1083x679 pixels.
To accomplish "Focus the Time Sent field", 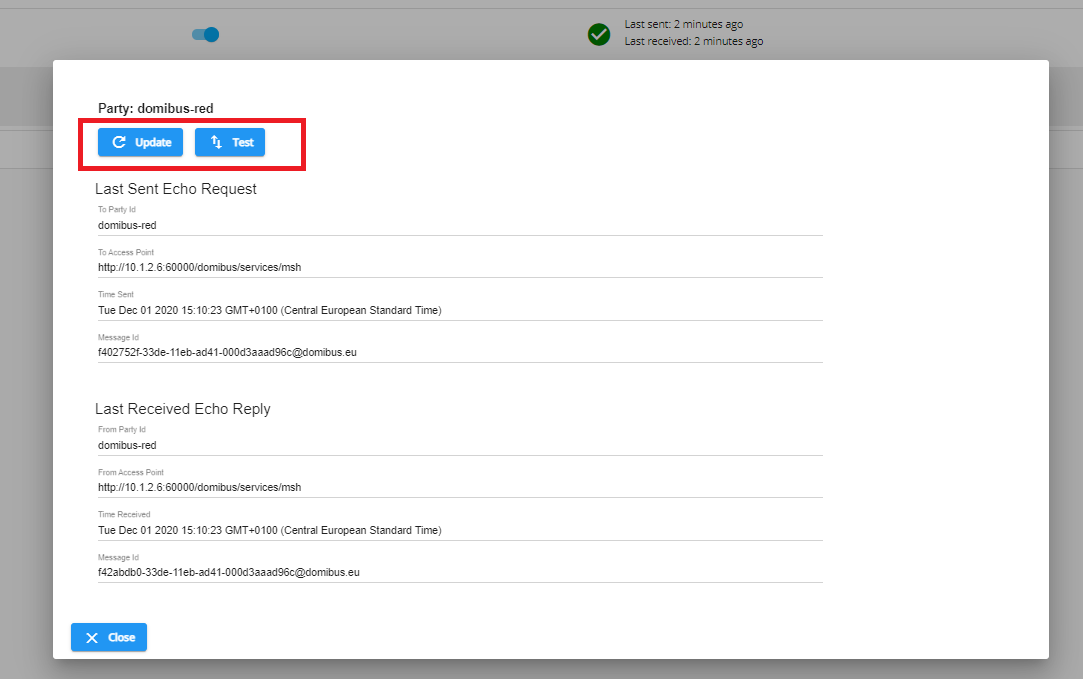I will point(459,310).
